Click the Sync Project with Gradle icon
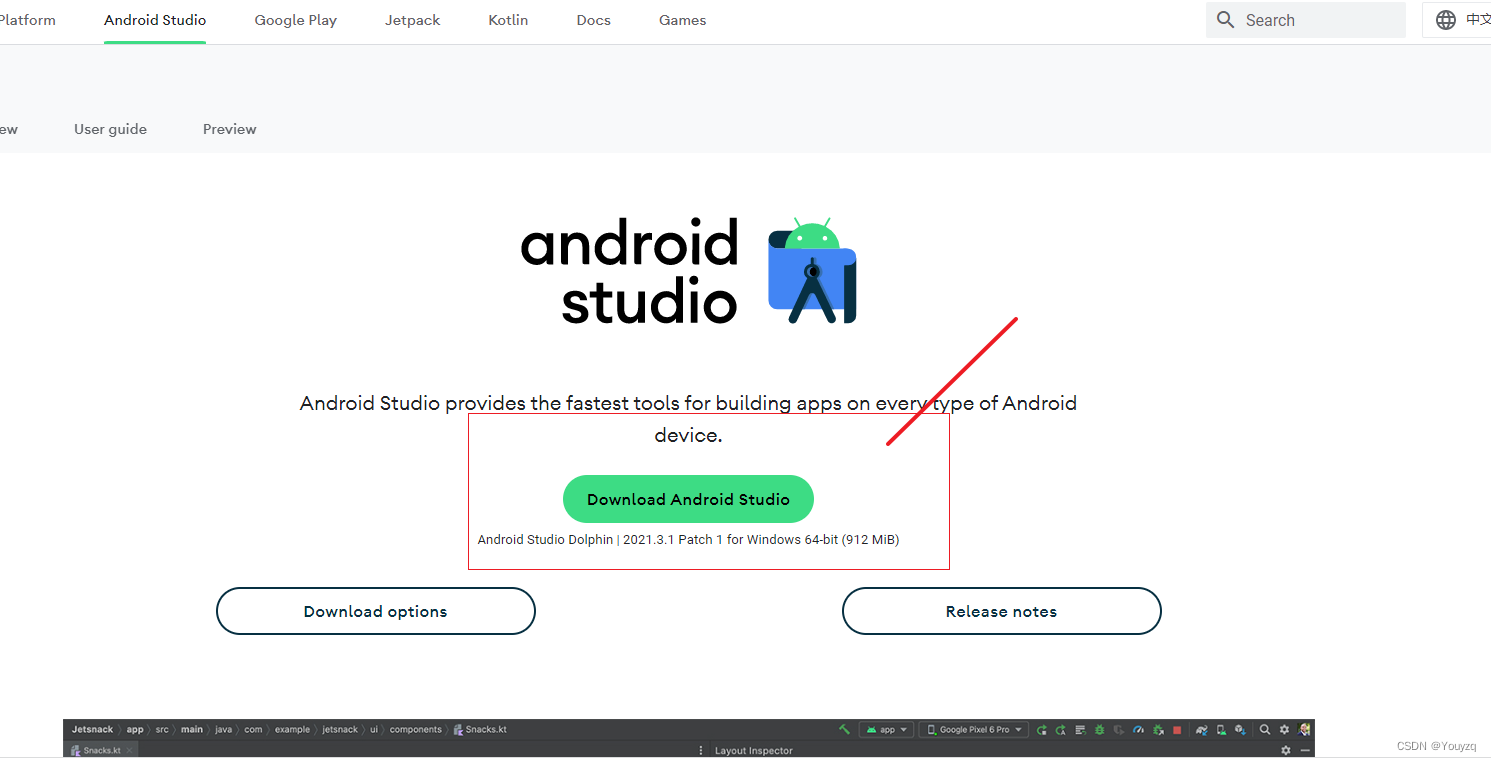Screen dimensions: 1491x762 [x=1201, y=730]
